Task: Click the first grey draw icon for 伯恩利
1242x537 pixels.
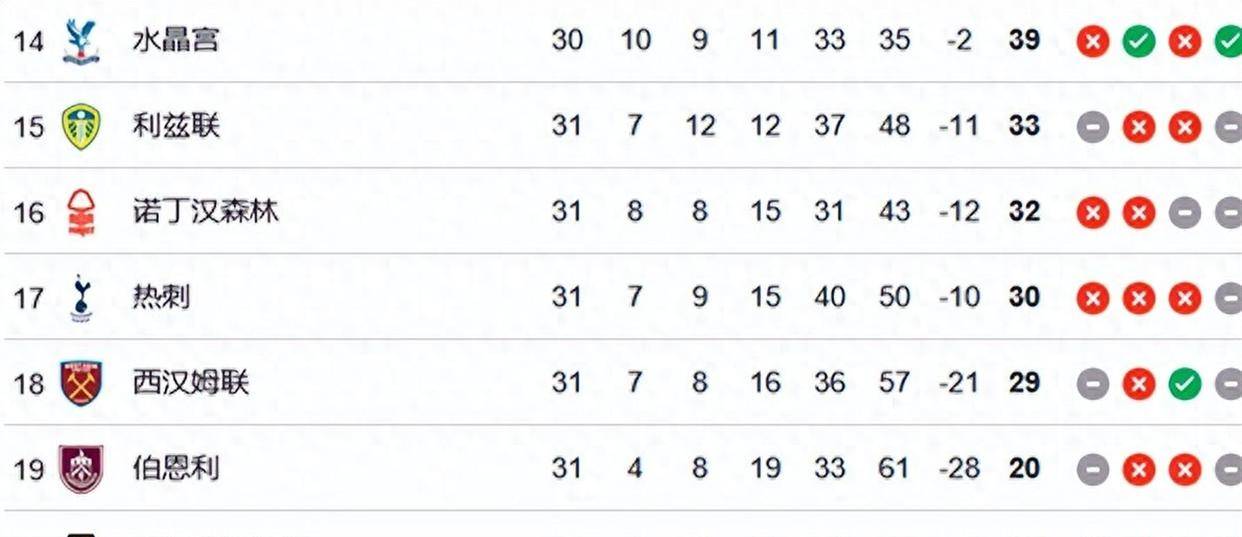Action: pos(1093,469)
